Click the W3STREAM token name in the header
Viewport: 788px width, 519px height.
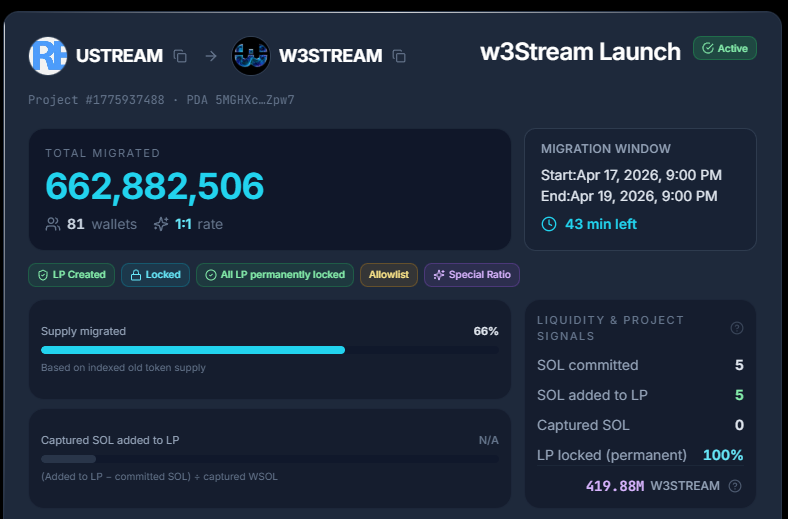(x=331, y=56)
